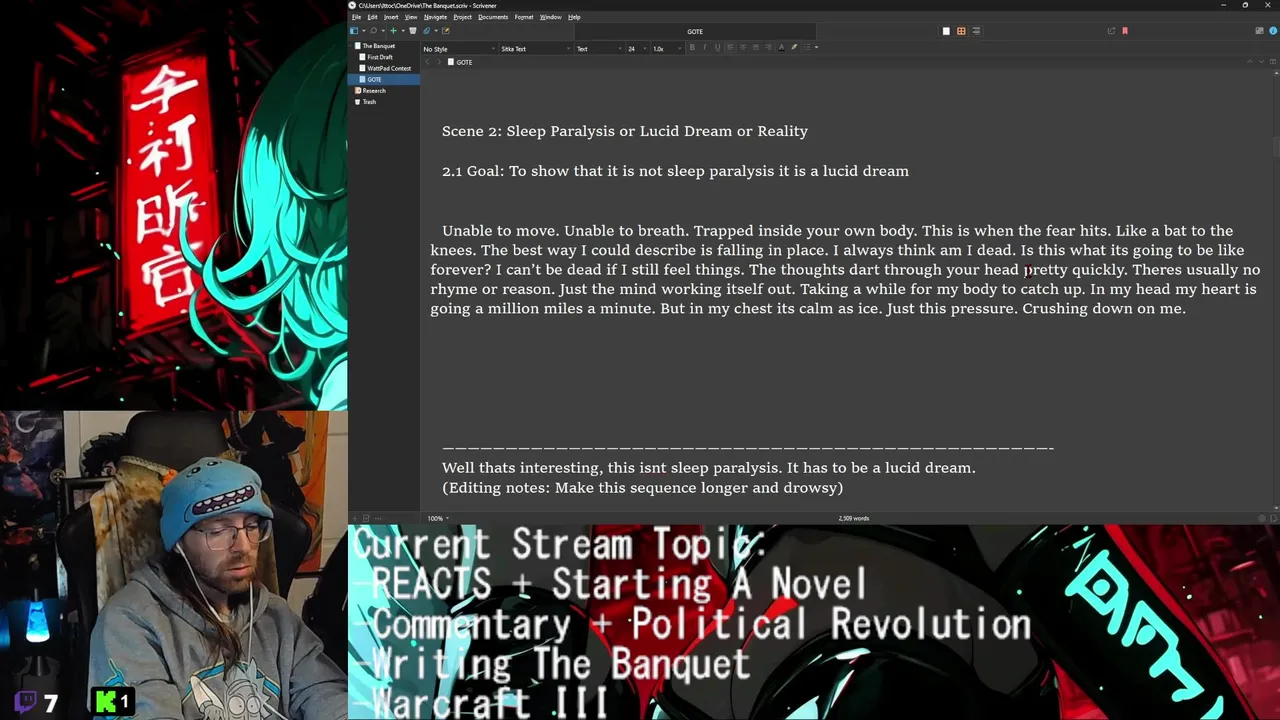The image size is (1280, 720).
Task: Place cursor in 'Scene 2: Sleep Paralysis' heading
Action: (625, 131)
